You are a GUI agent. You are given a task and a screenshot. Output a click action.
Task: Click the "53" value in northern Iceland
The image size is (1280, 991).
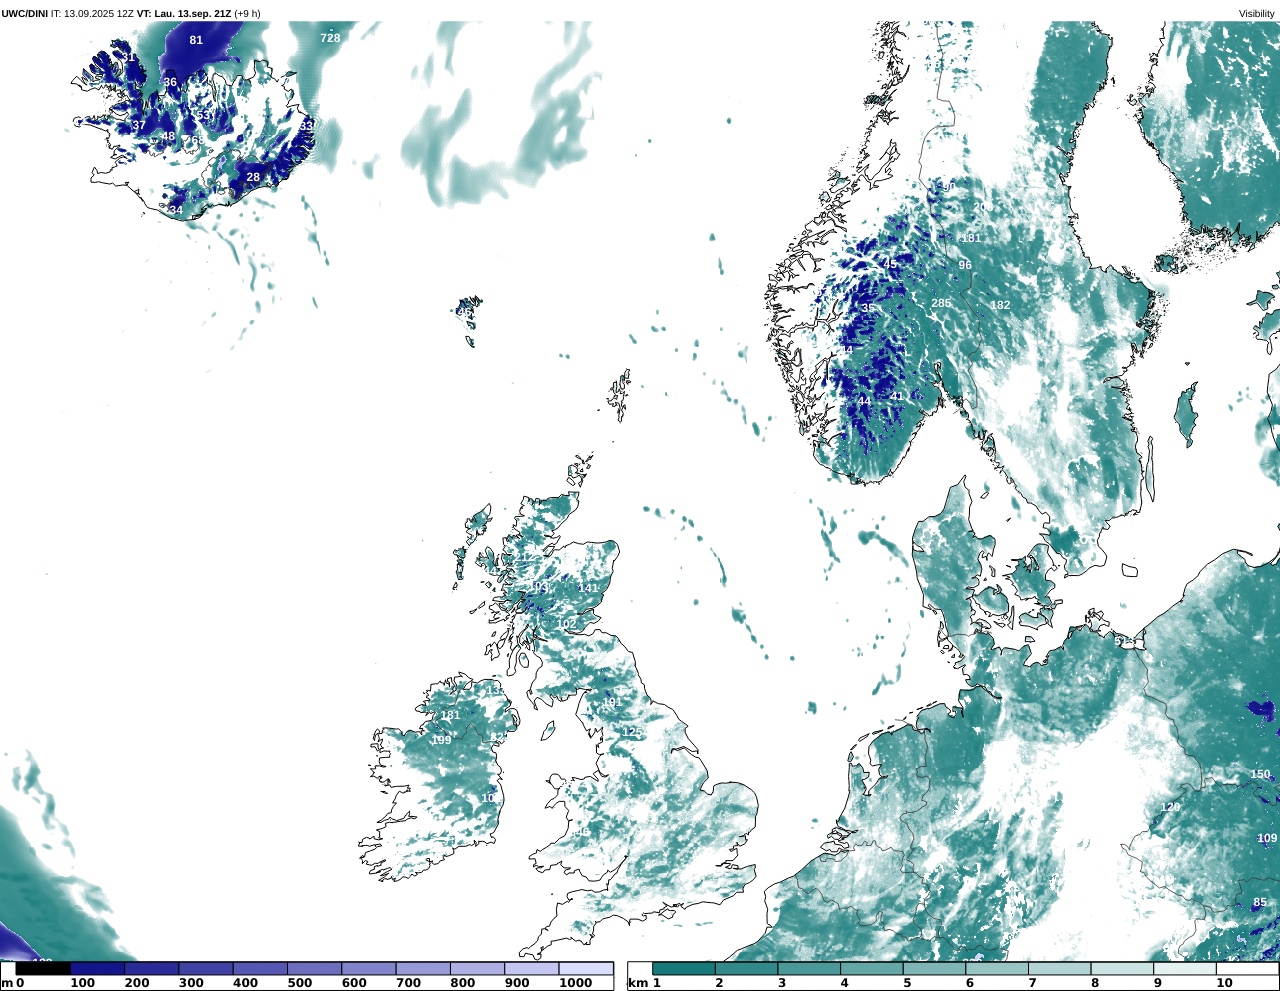(x=203, y=115)
